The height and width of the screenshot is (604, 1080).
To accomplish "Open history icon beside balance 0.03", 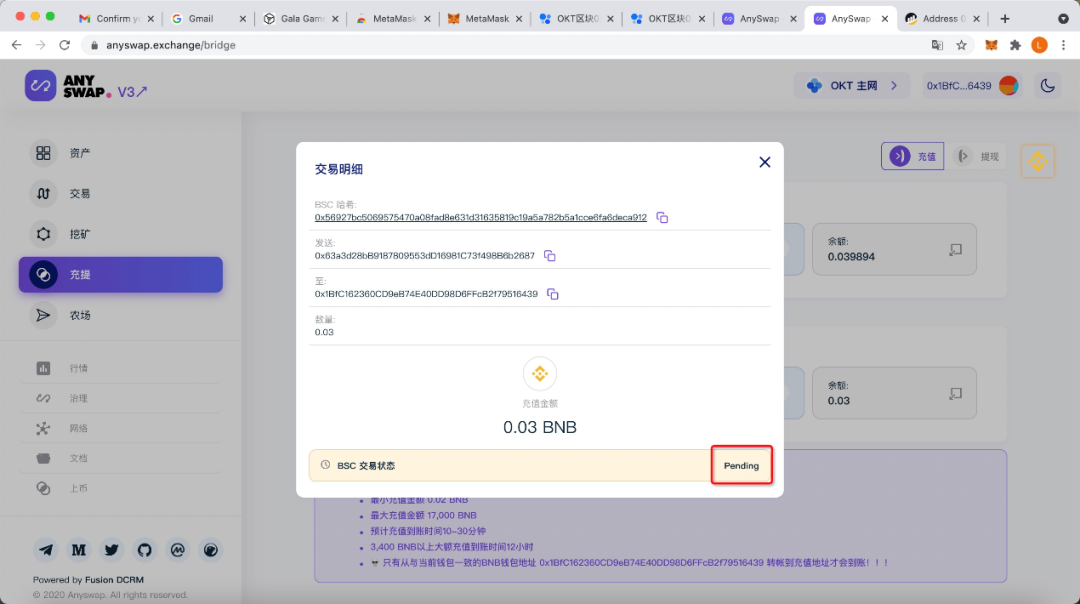I will click(955, 393).
